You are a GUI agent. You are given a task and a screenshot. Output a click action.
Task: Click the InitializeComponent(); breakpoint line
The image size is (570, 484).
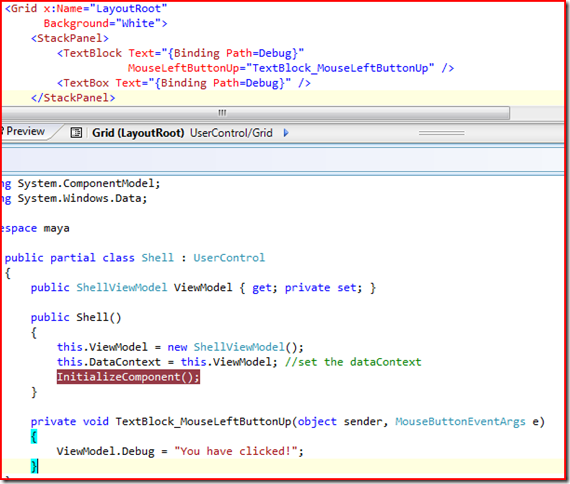(128, 377)
